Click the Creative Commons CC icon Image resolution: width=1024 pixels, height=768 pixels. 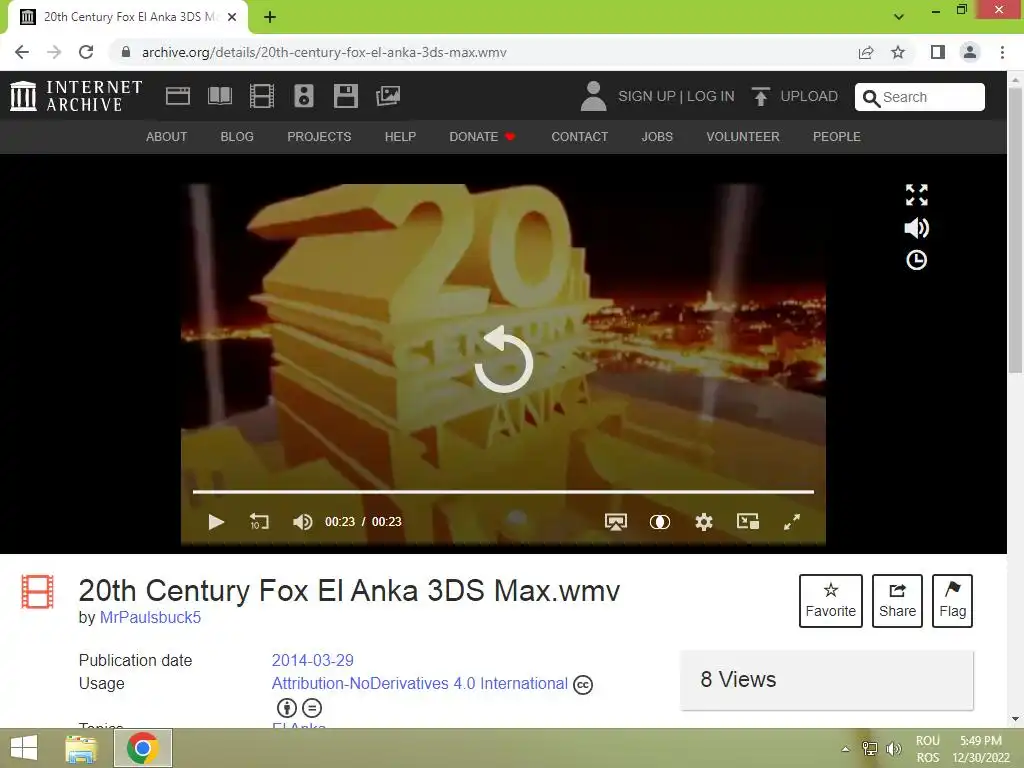[x=583, y=684]
